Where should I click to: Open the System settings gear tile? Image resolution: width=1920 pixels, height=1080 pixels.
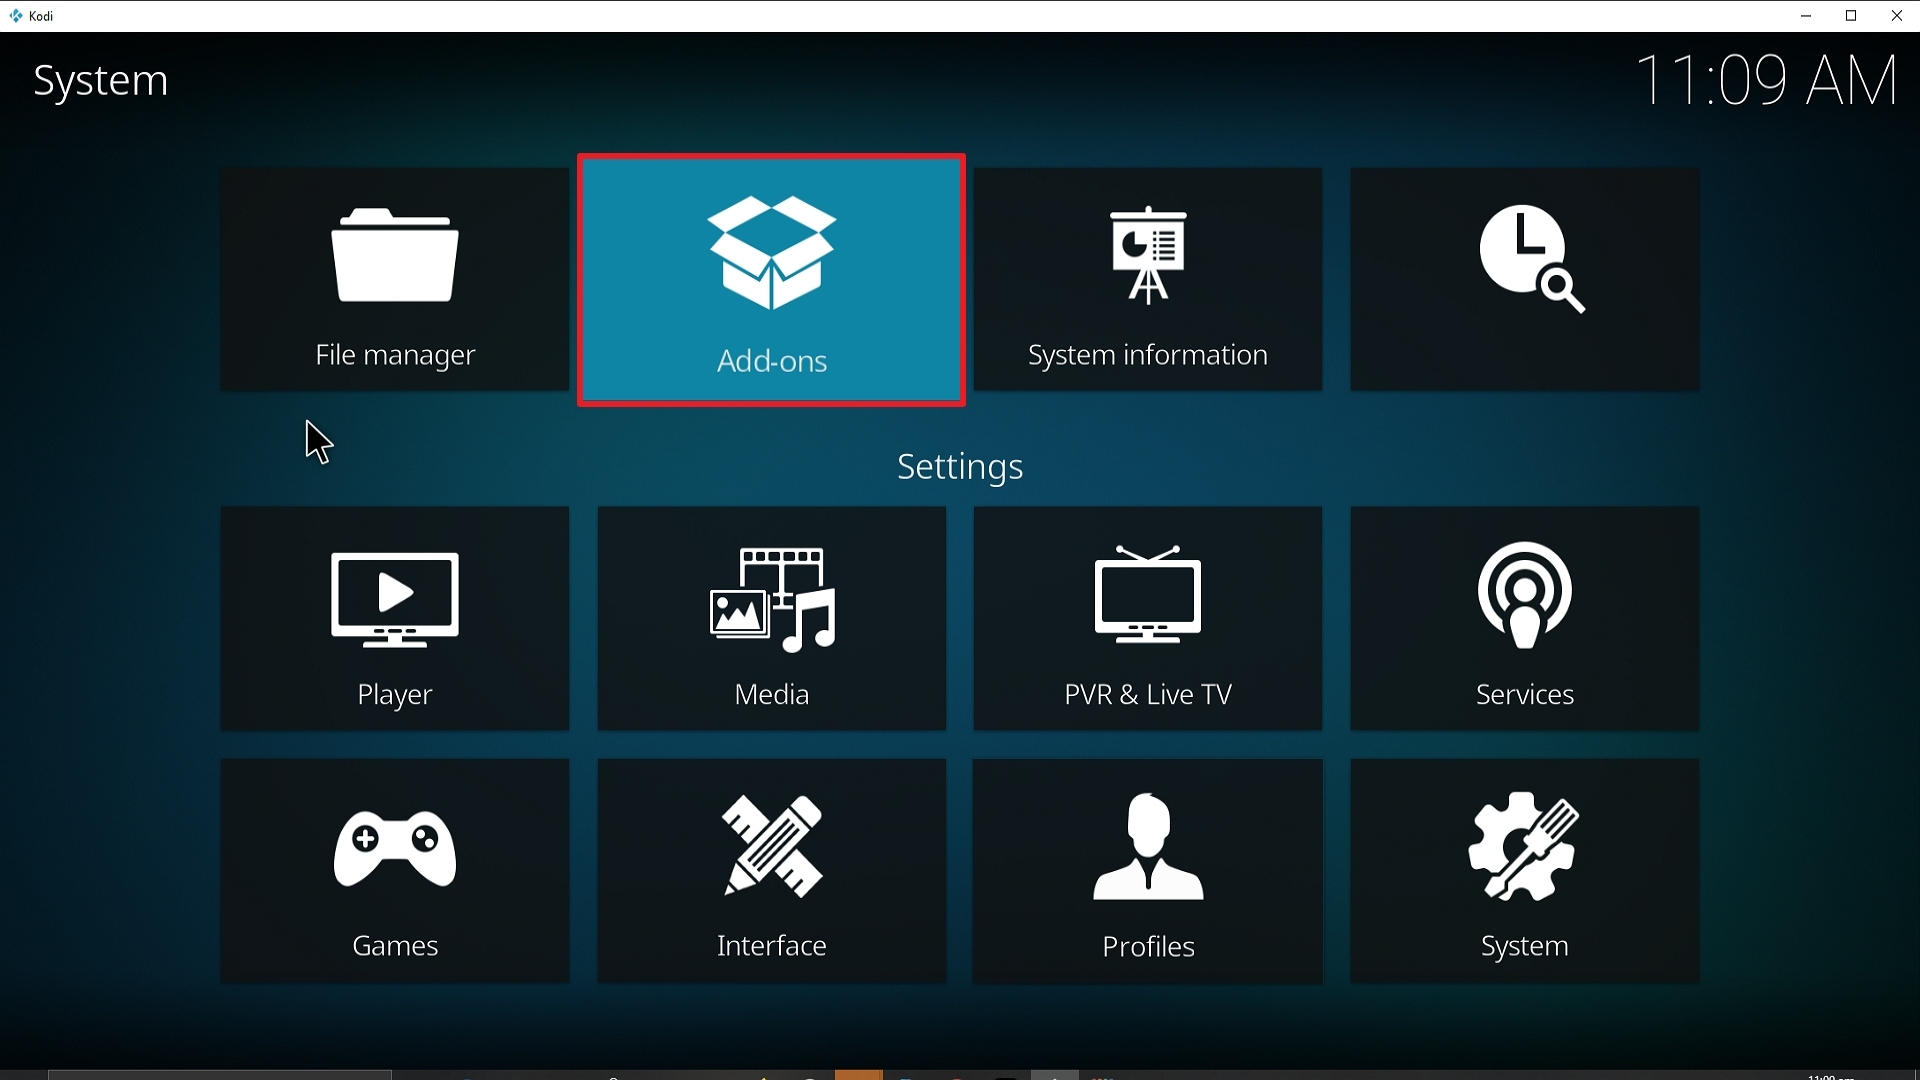pos(1525,871)
